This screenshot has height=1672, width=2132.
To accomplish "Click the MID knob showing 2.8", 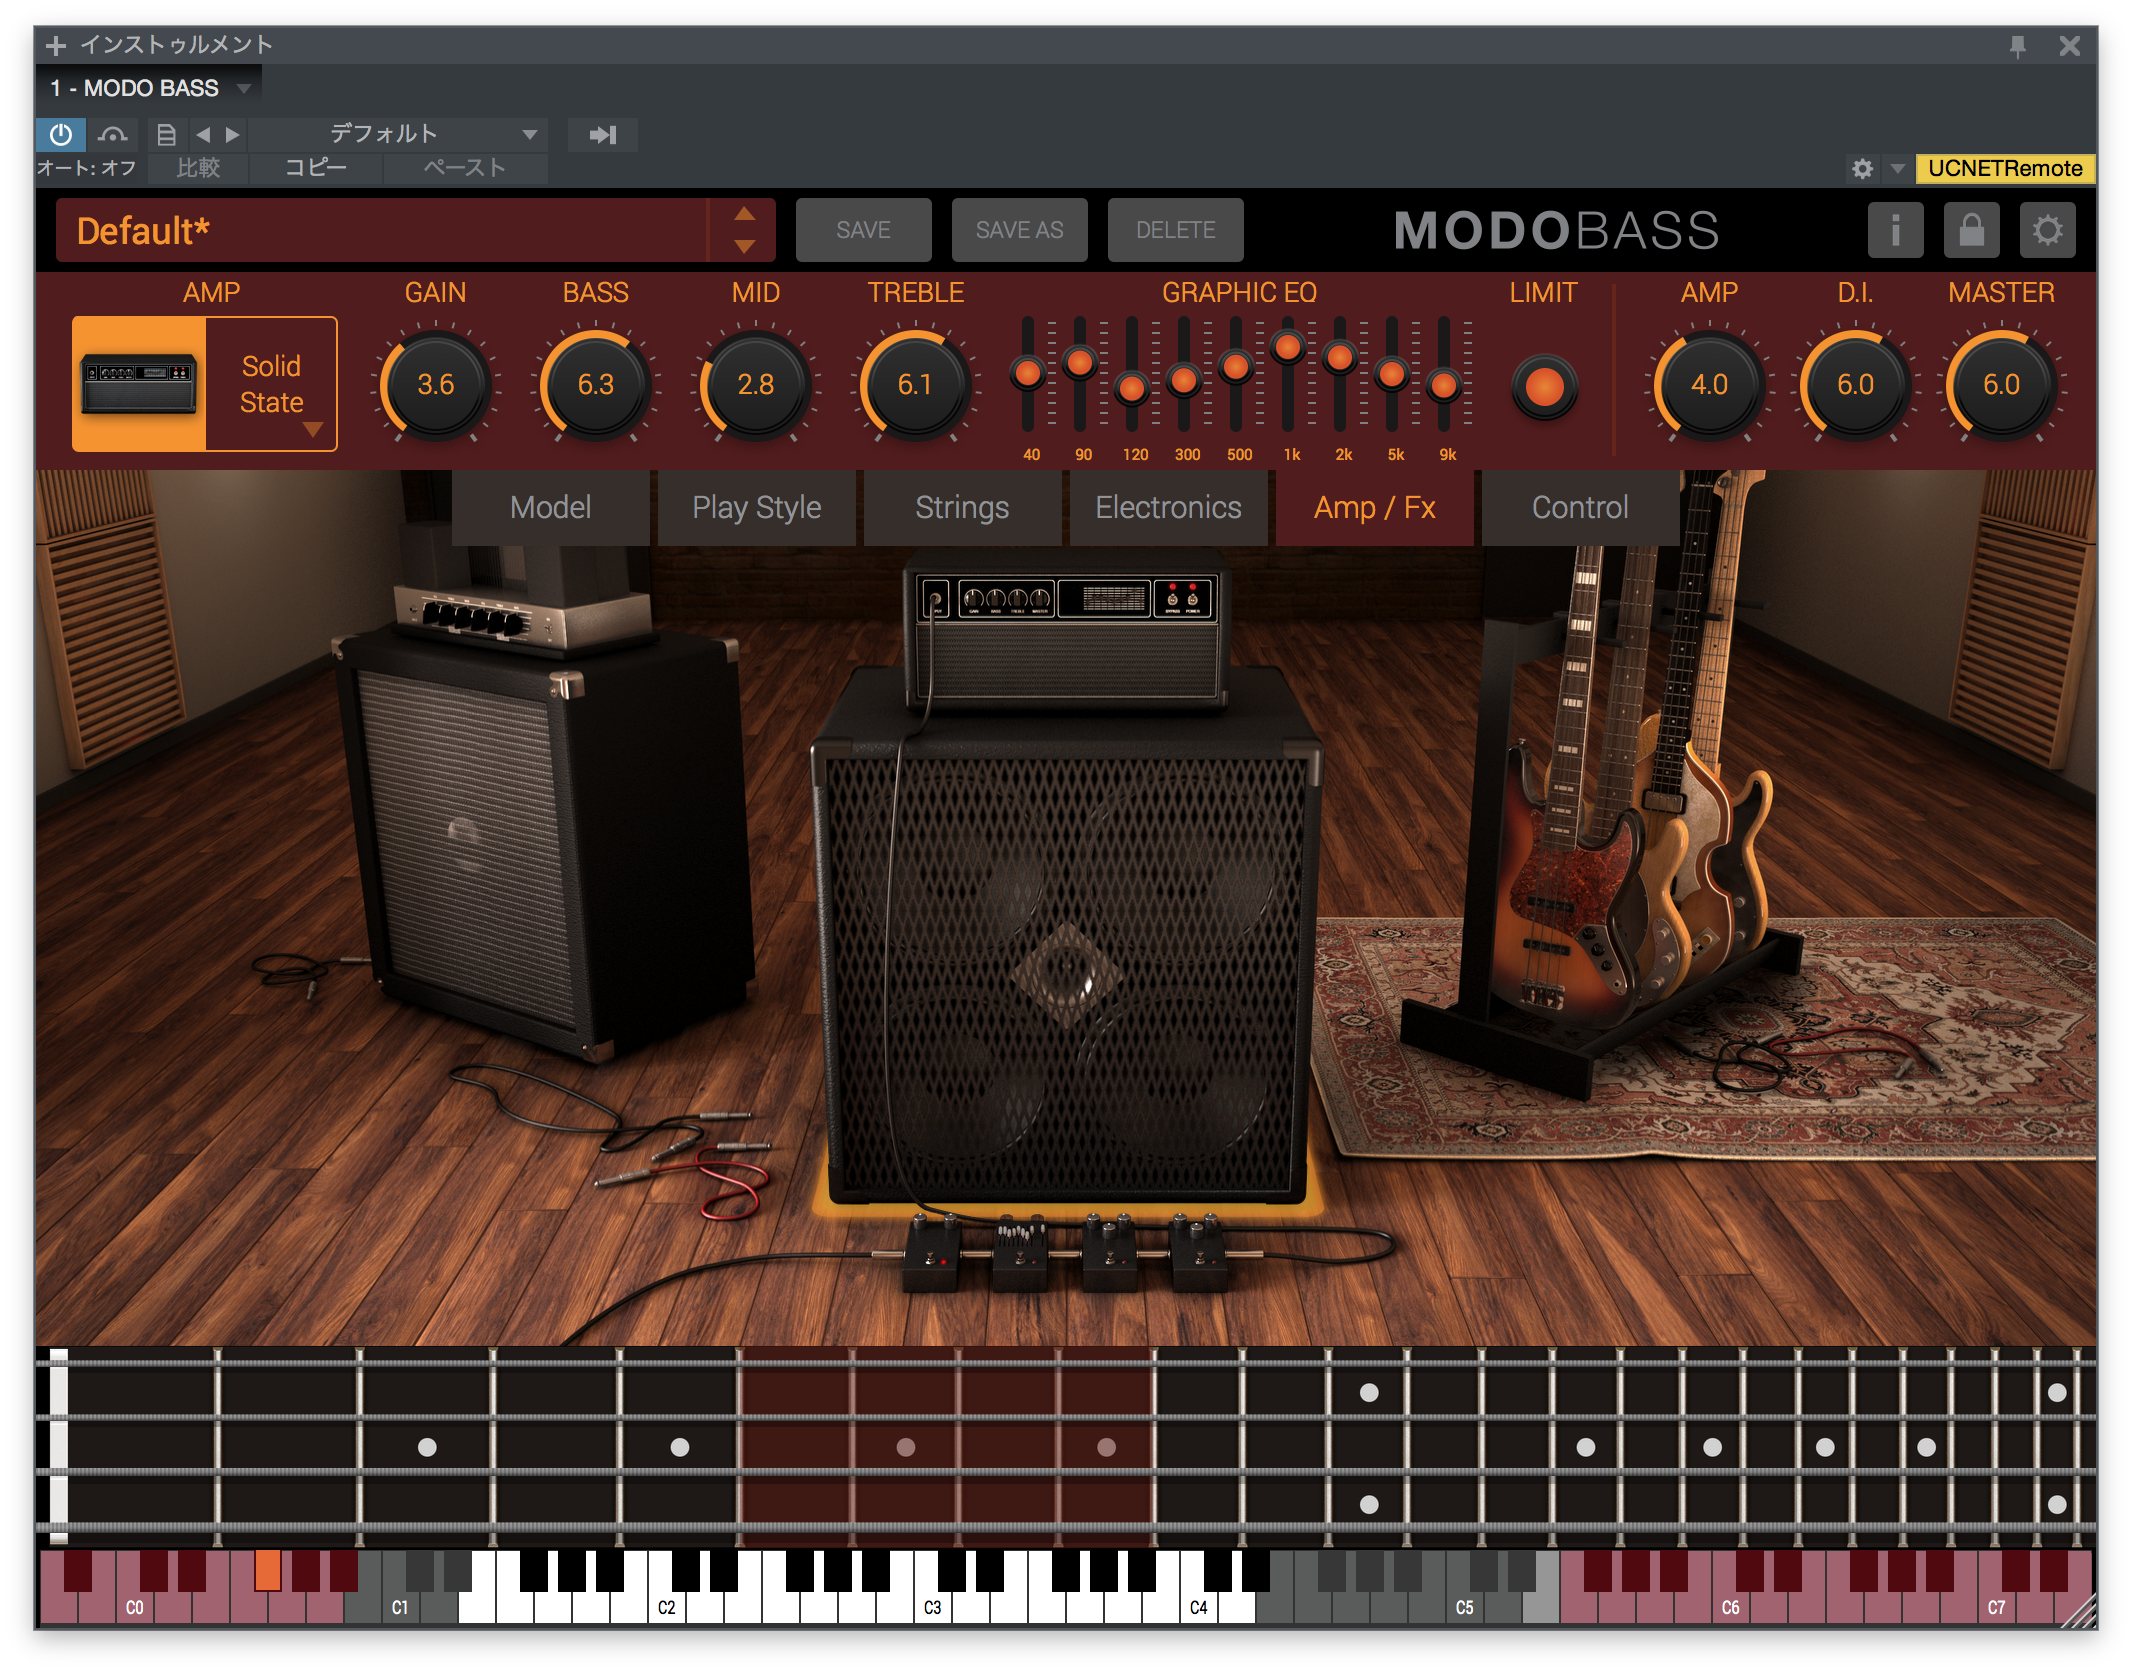I will [x=755, y=384].
